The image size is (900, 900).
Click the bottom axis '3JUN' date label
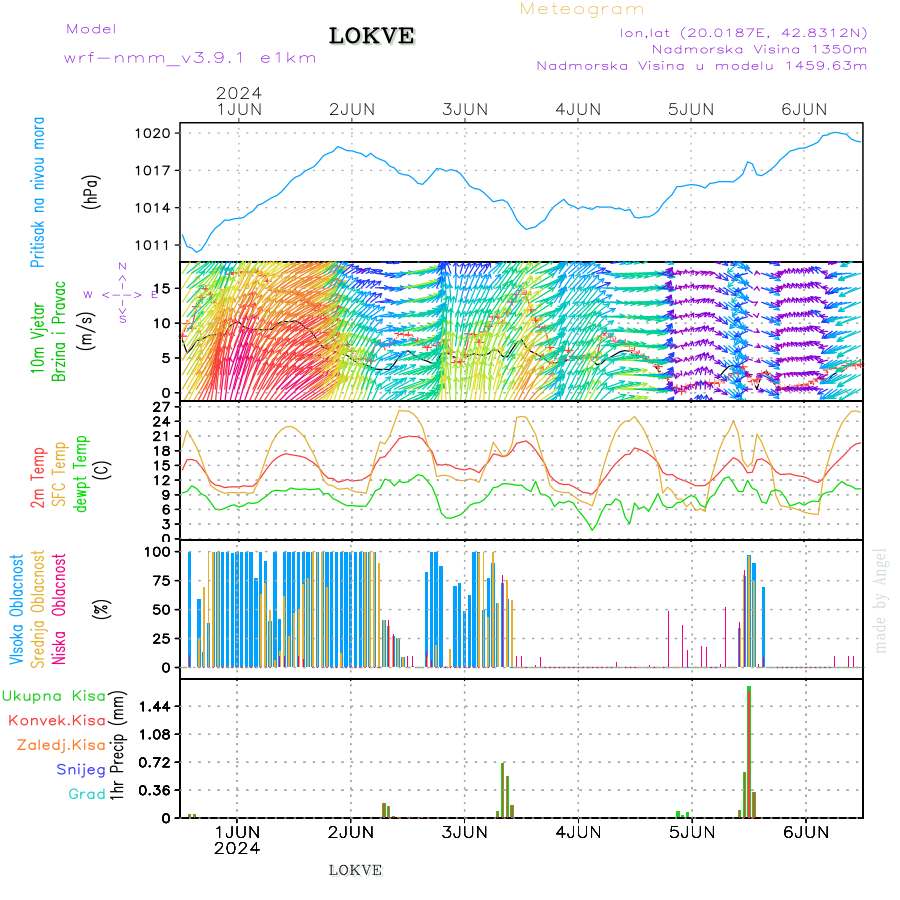pyautogui.click(x=464, y=832)
